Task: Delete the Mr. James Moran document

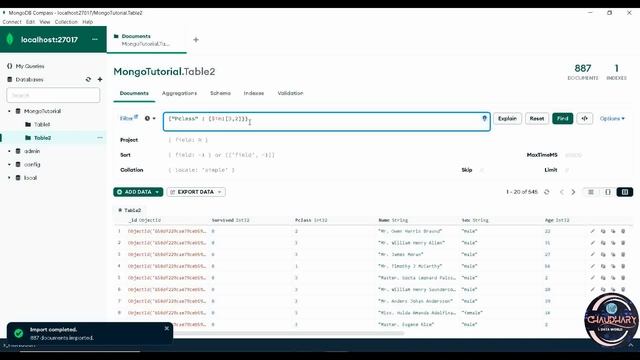Action: click(623, 254)
